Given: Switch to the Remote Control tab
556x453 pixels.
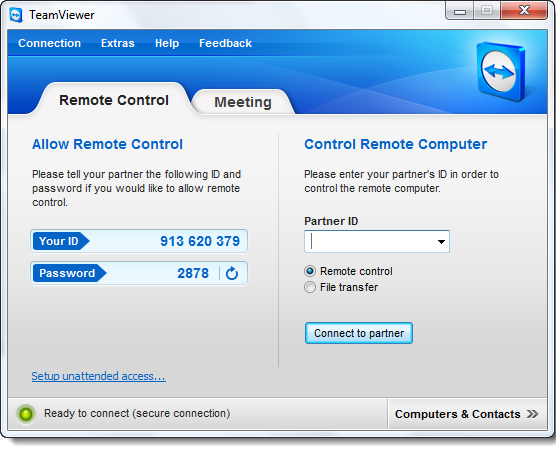Looking at the screenshot, I should 114,100.
